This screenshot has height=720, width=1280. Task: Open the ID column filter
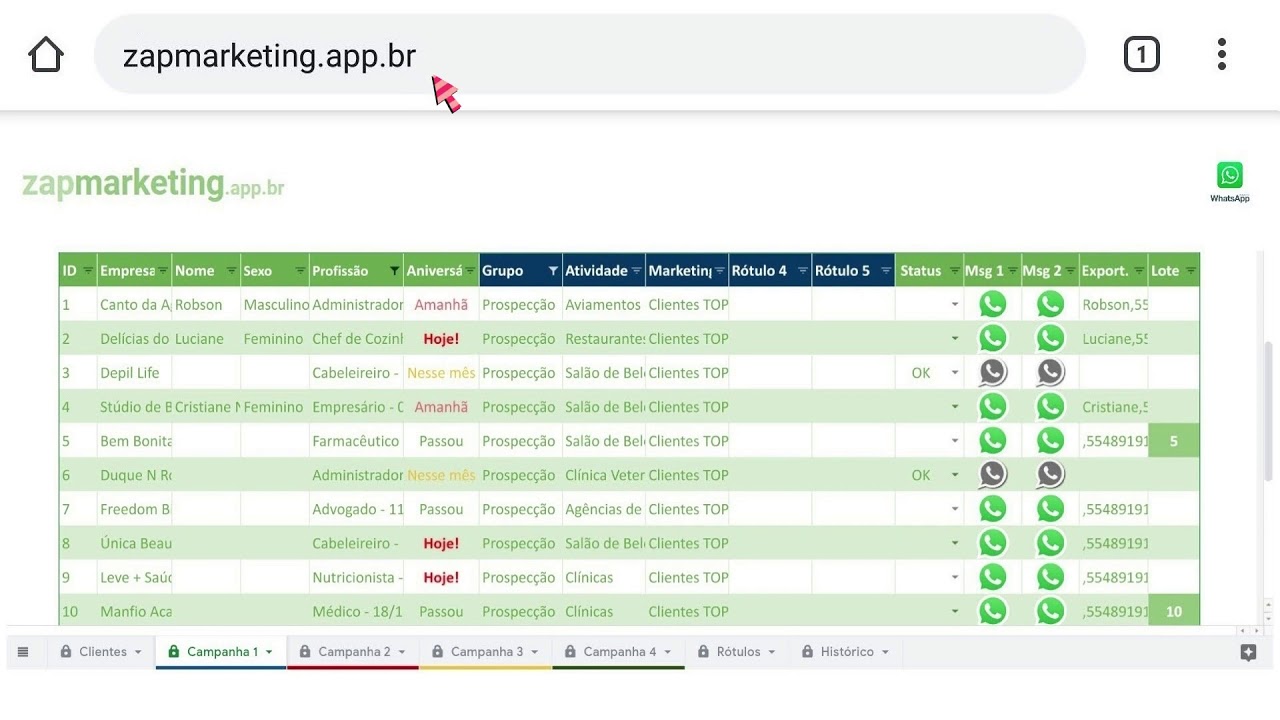(88, 271)
